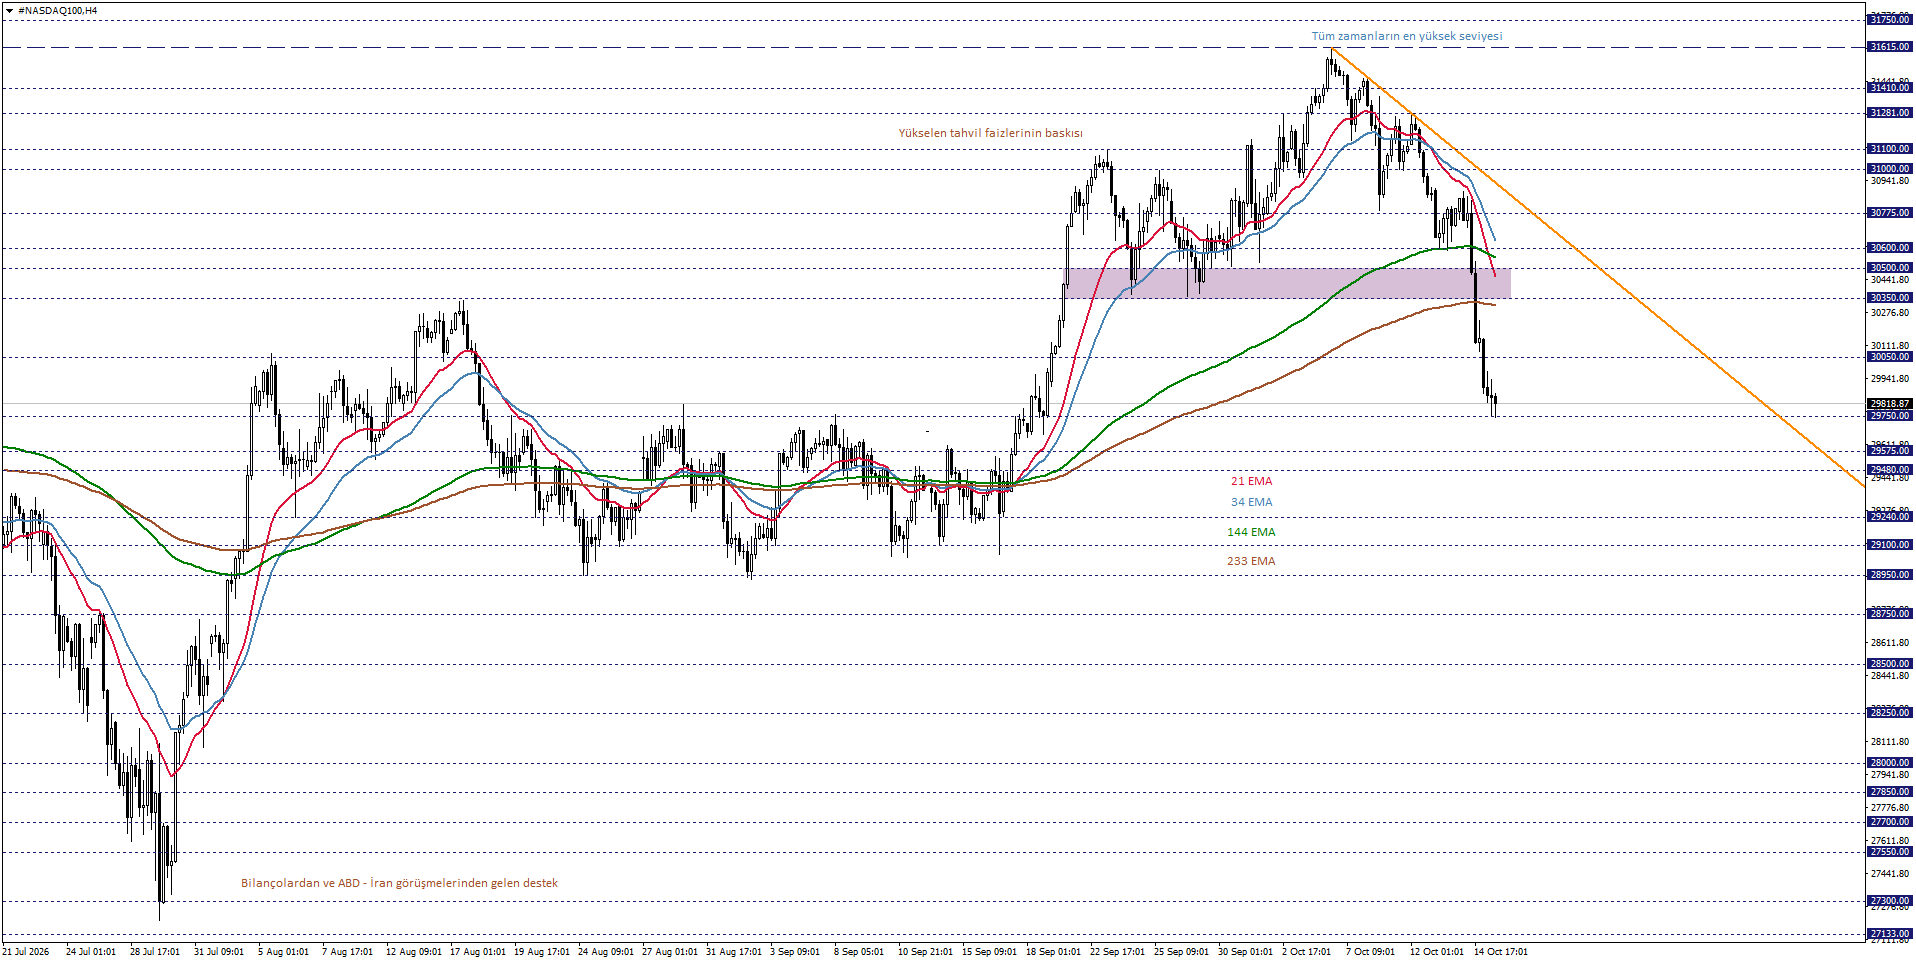Click the 28750.00 price level tag
1916x963 pixels.
pyautogui.click(x=1889, y=614)
